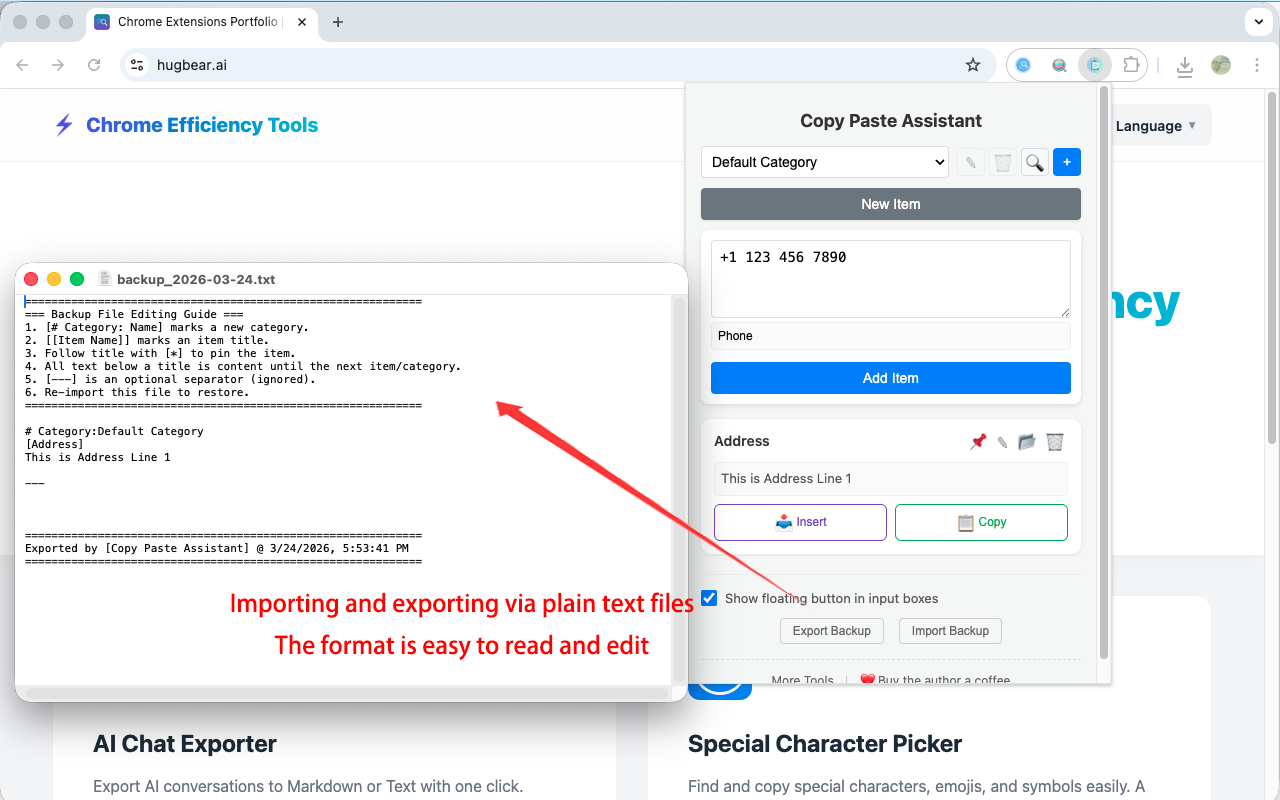The width and height of the screenshot is (1280, 800).
Task: Open the Default Category dropdown
Action: [x=825, y=162]
